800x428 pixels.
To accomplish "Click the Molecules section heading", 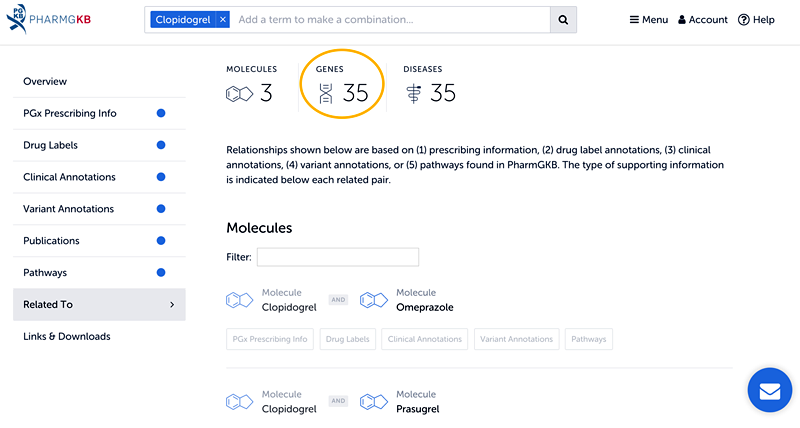I will [x=259, y=228].
